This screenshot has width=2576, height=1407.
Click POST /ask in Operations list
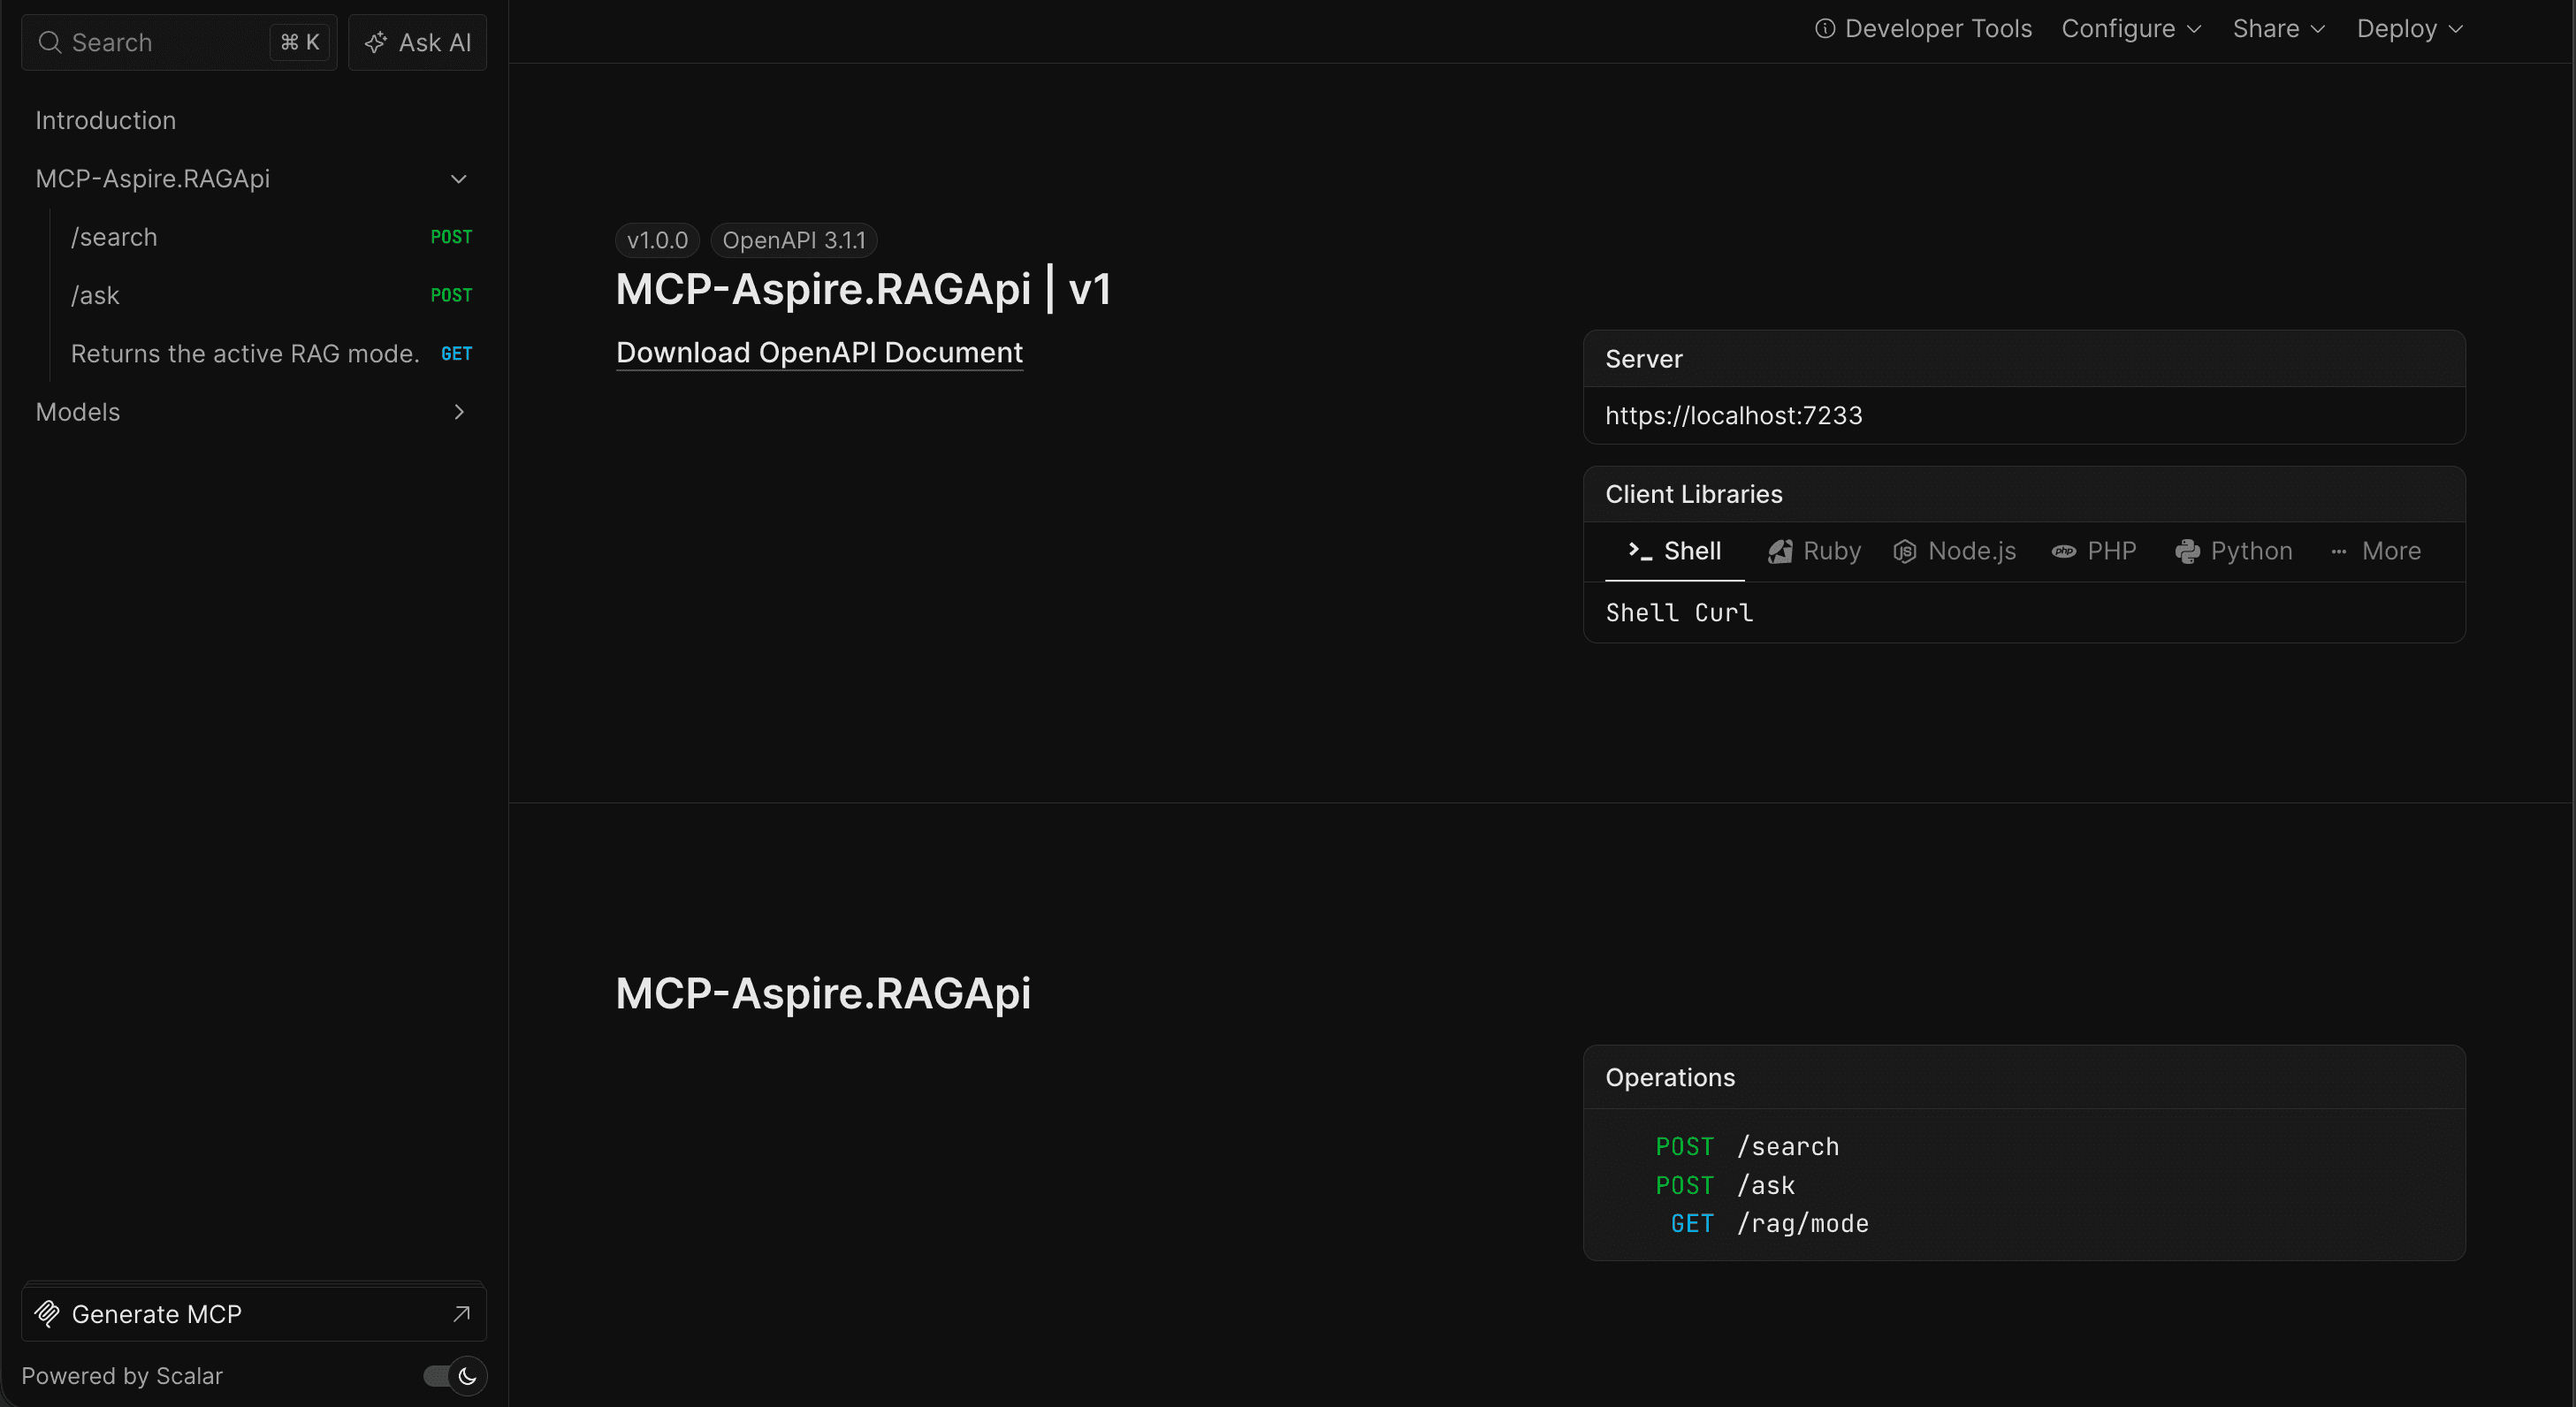[x=1725, y=1185]
